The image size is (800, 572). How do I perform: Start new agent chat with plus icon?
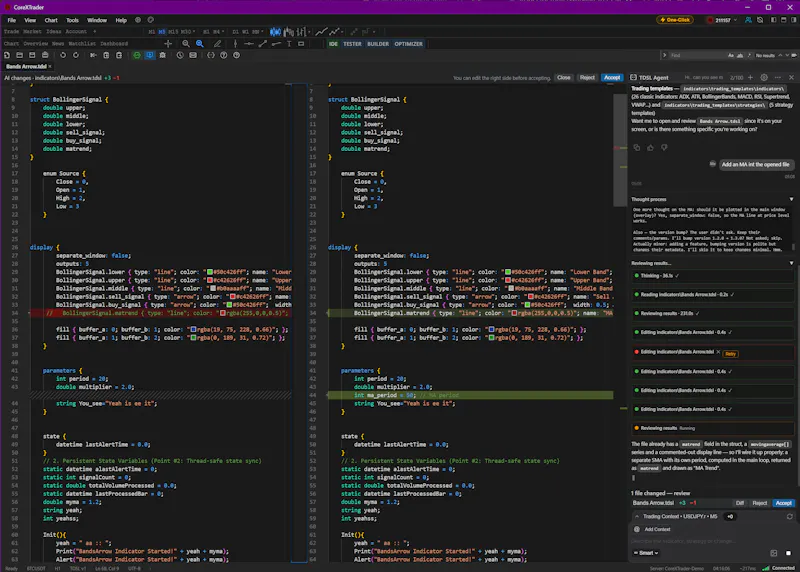pyautogui.click(x=750, y=78)
